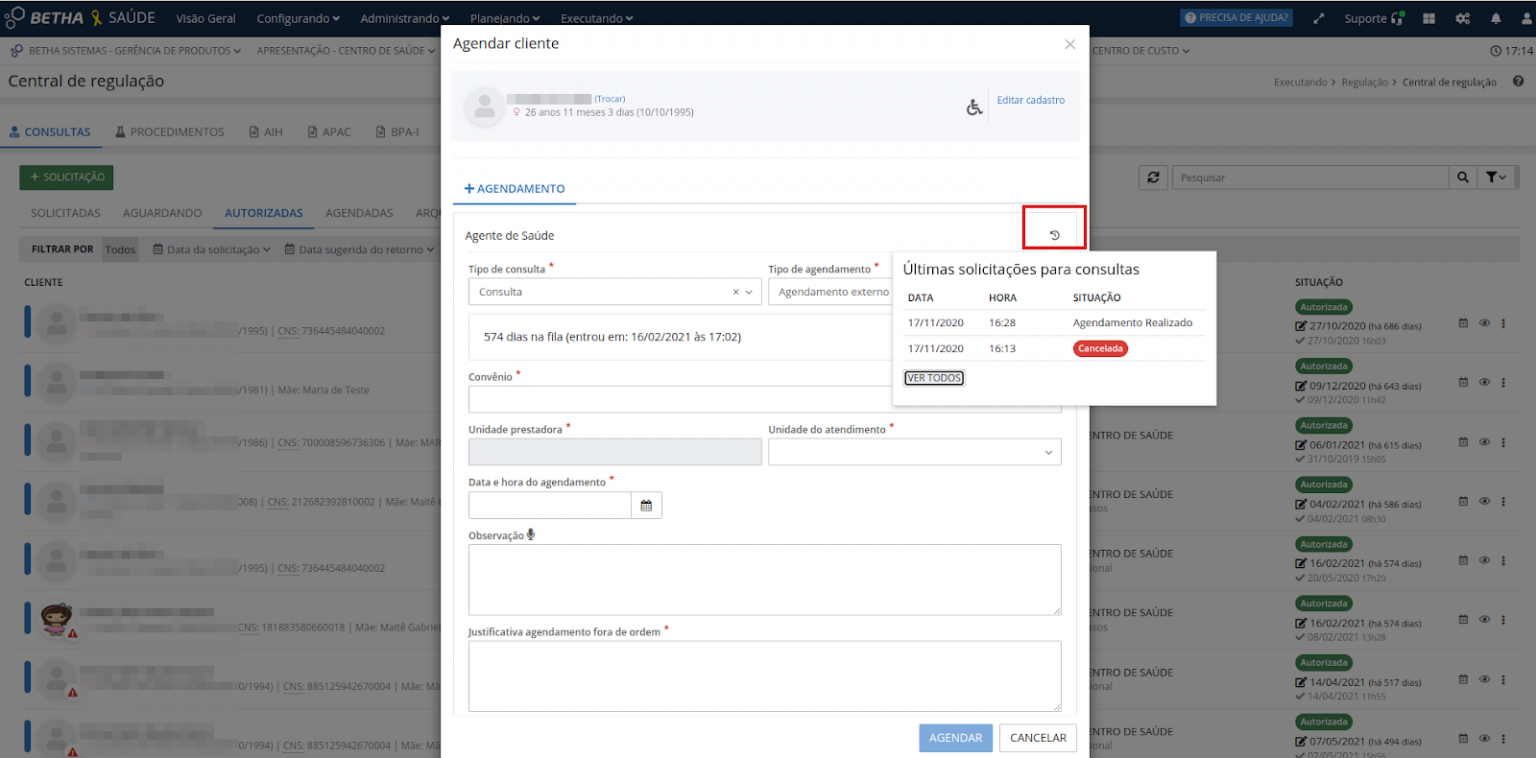Expand Apresentação - Centro de Saúde selector
This screenshot has width=1536, height=758.
pyautogui.click(x=347, y=50)
